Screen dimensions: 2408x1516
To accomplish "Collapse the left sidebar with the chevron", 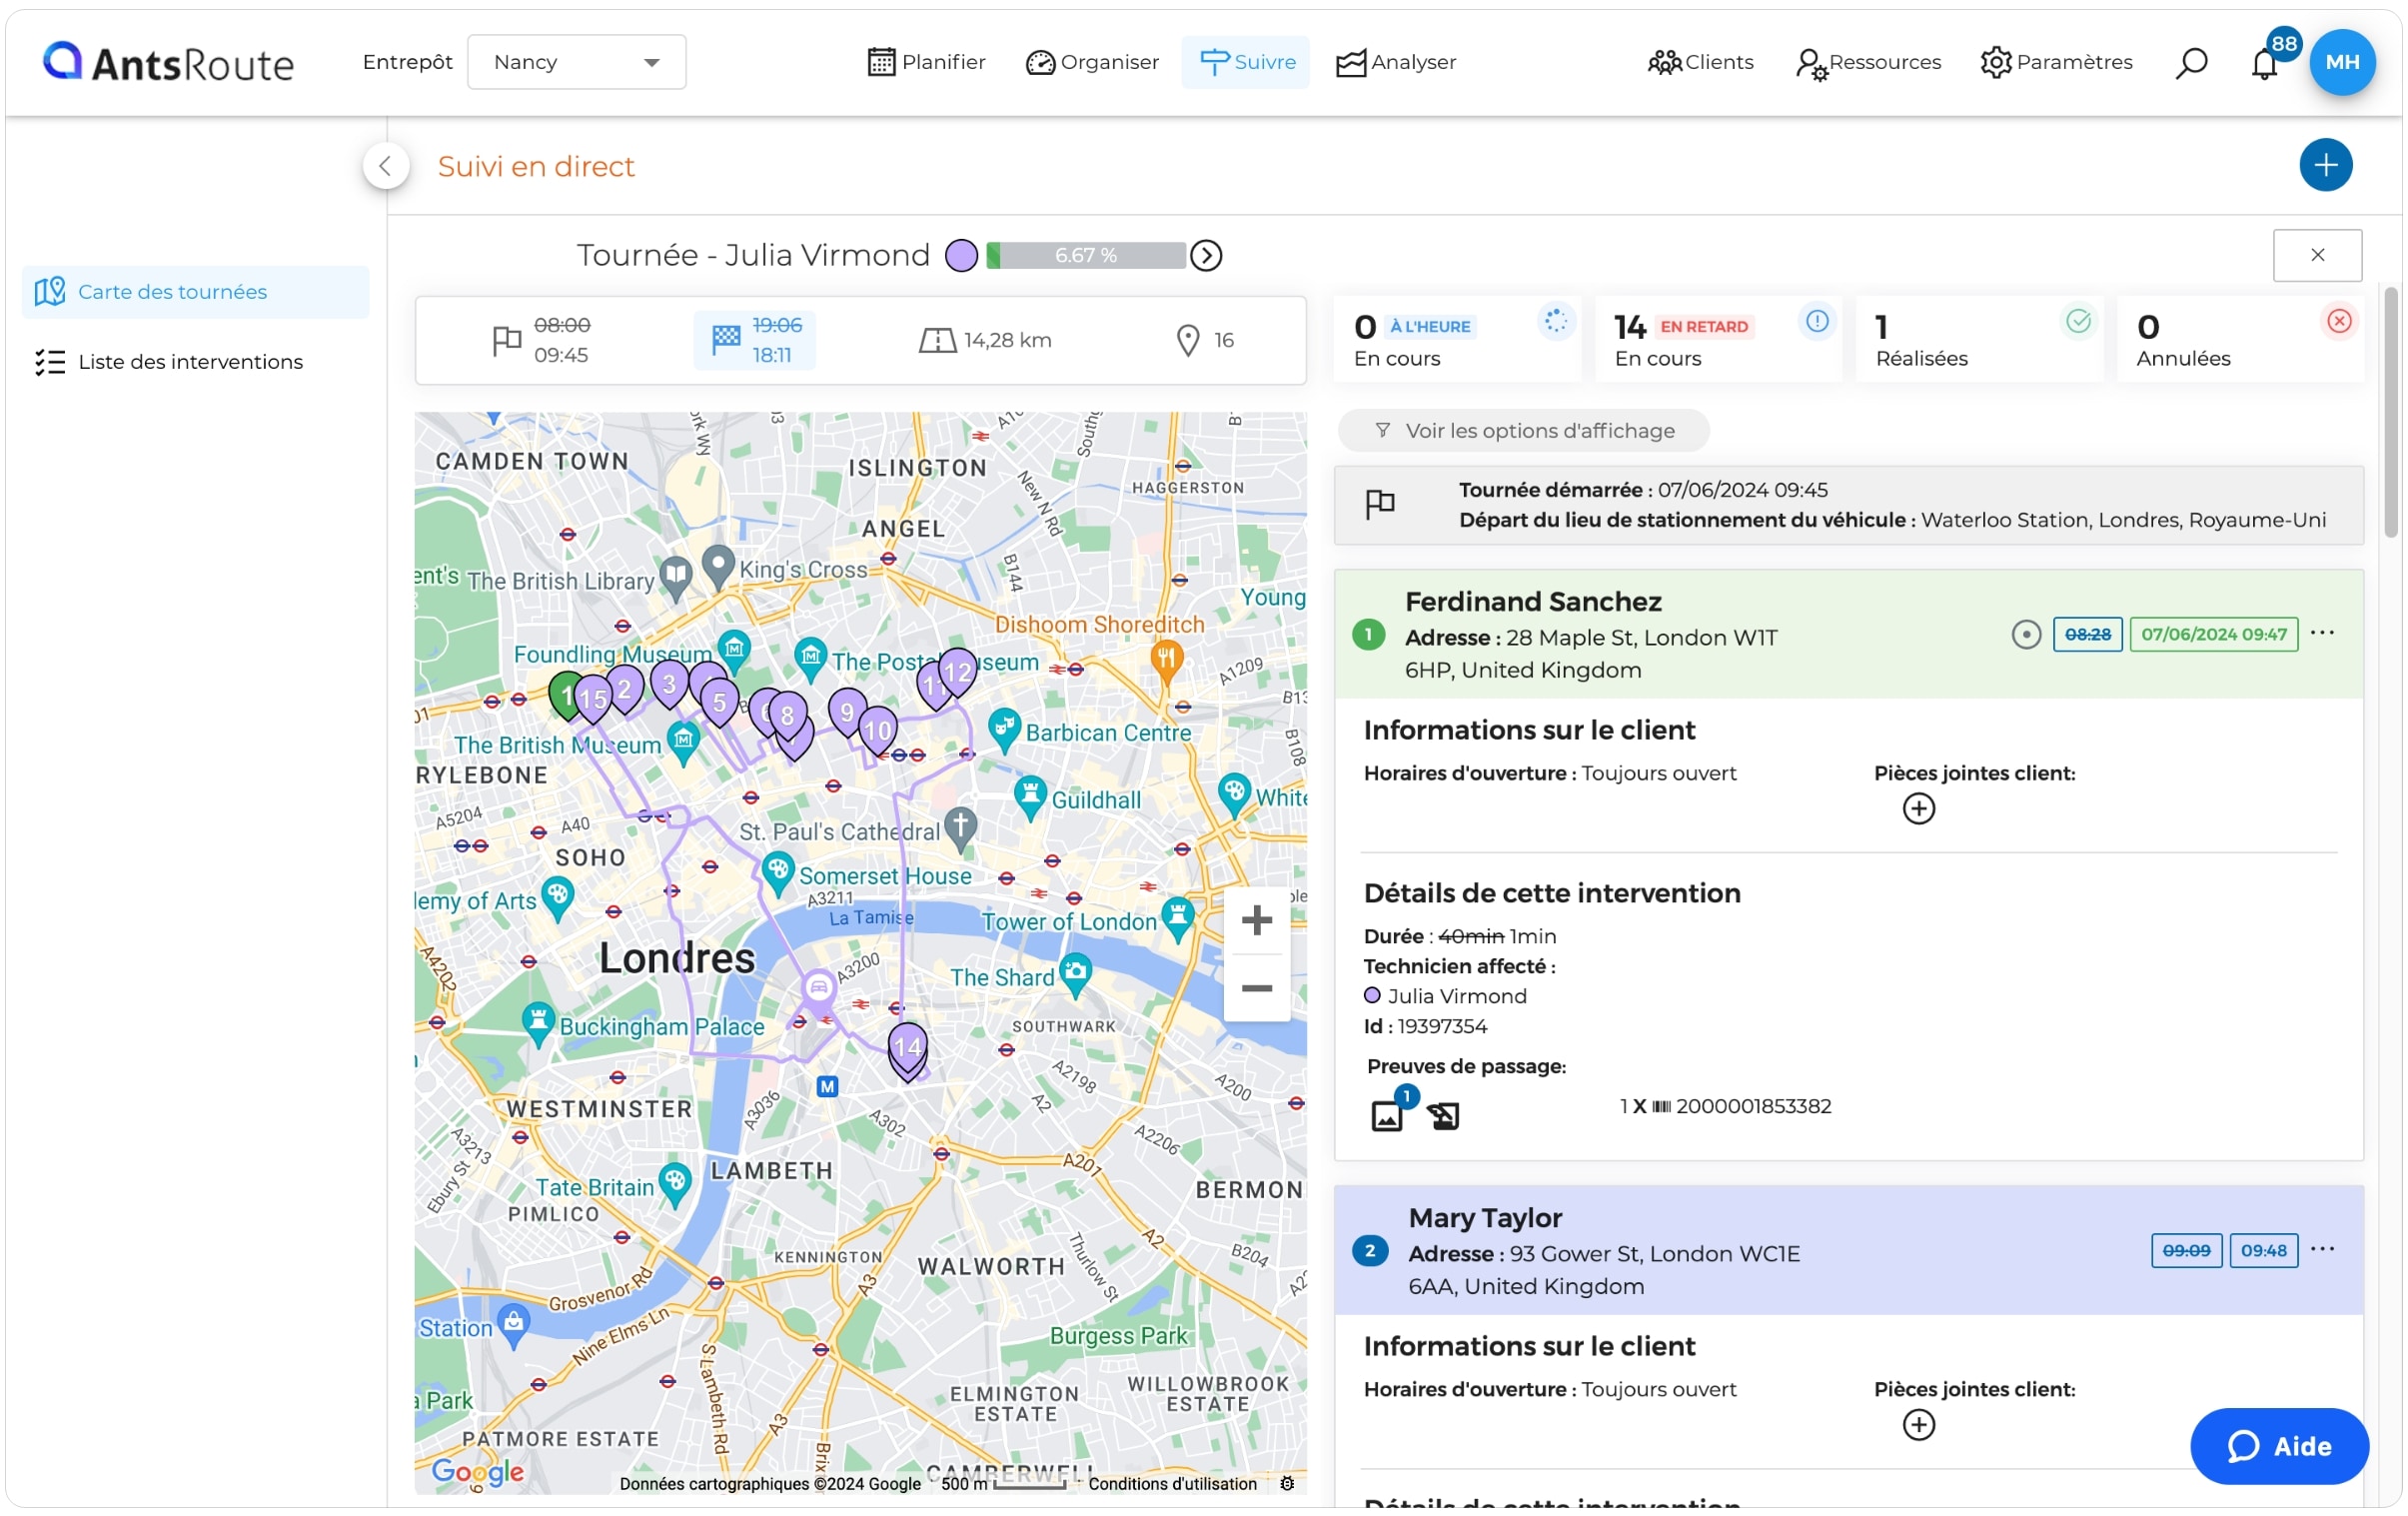I will 385,166.
